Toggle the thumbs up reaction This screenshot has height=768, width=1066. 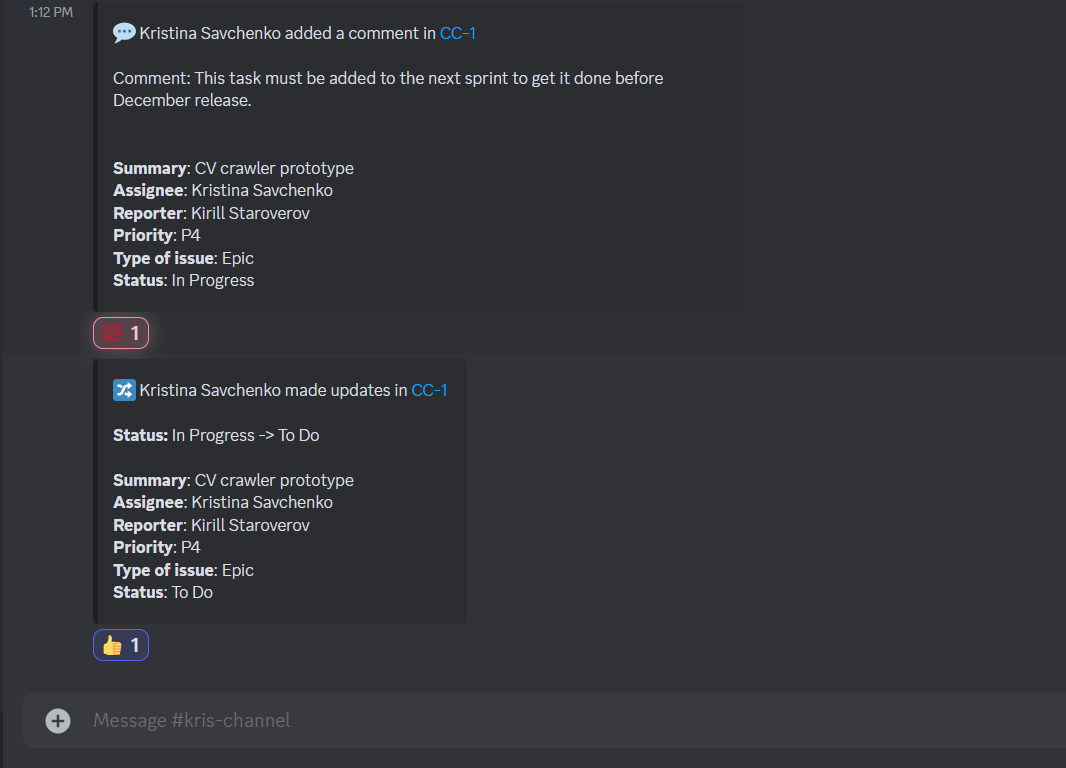(121, 645)
